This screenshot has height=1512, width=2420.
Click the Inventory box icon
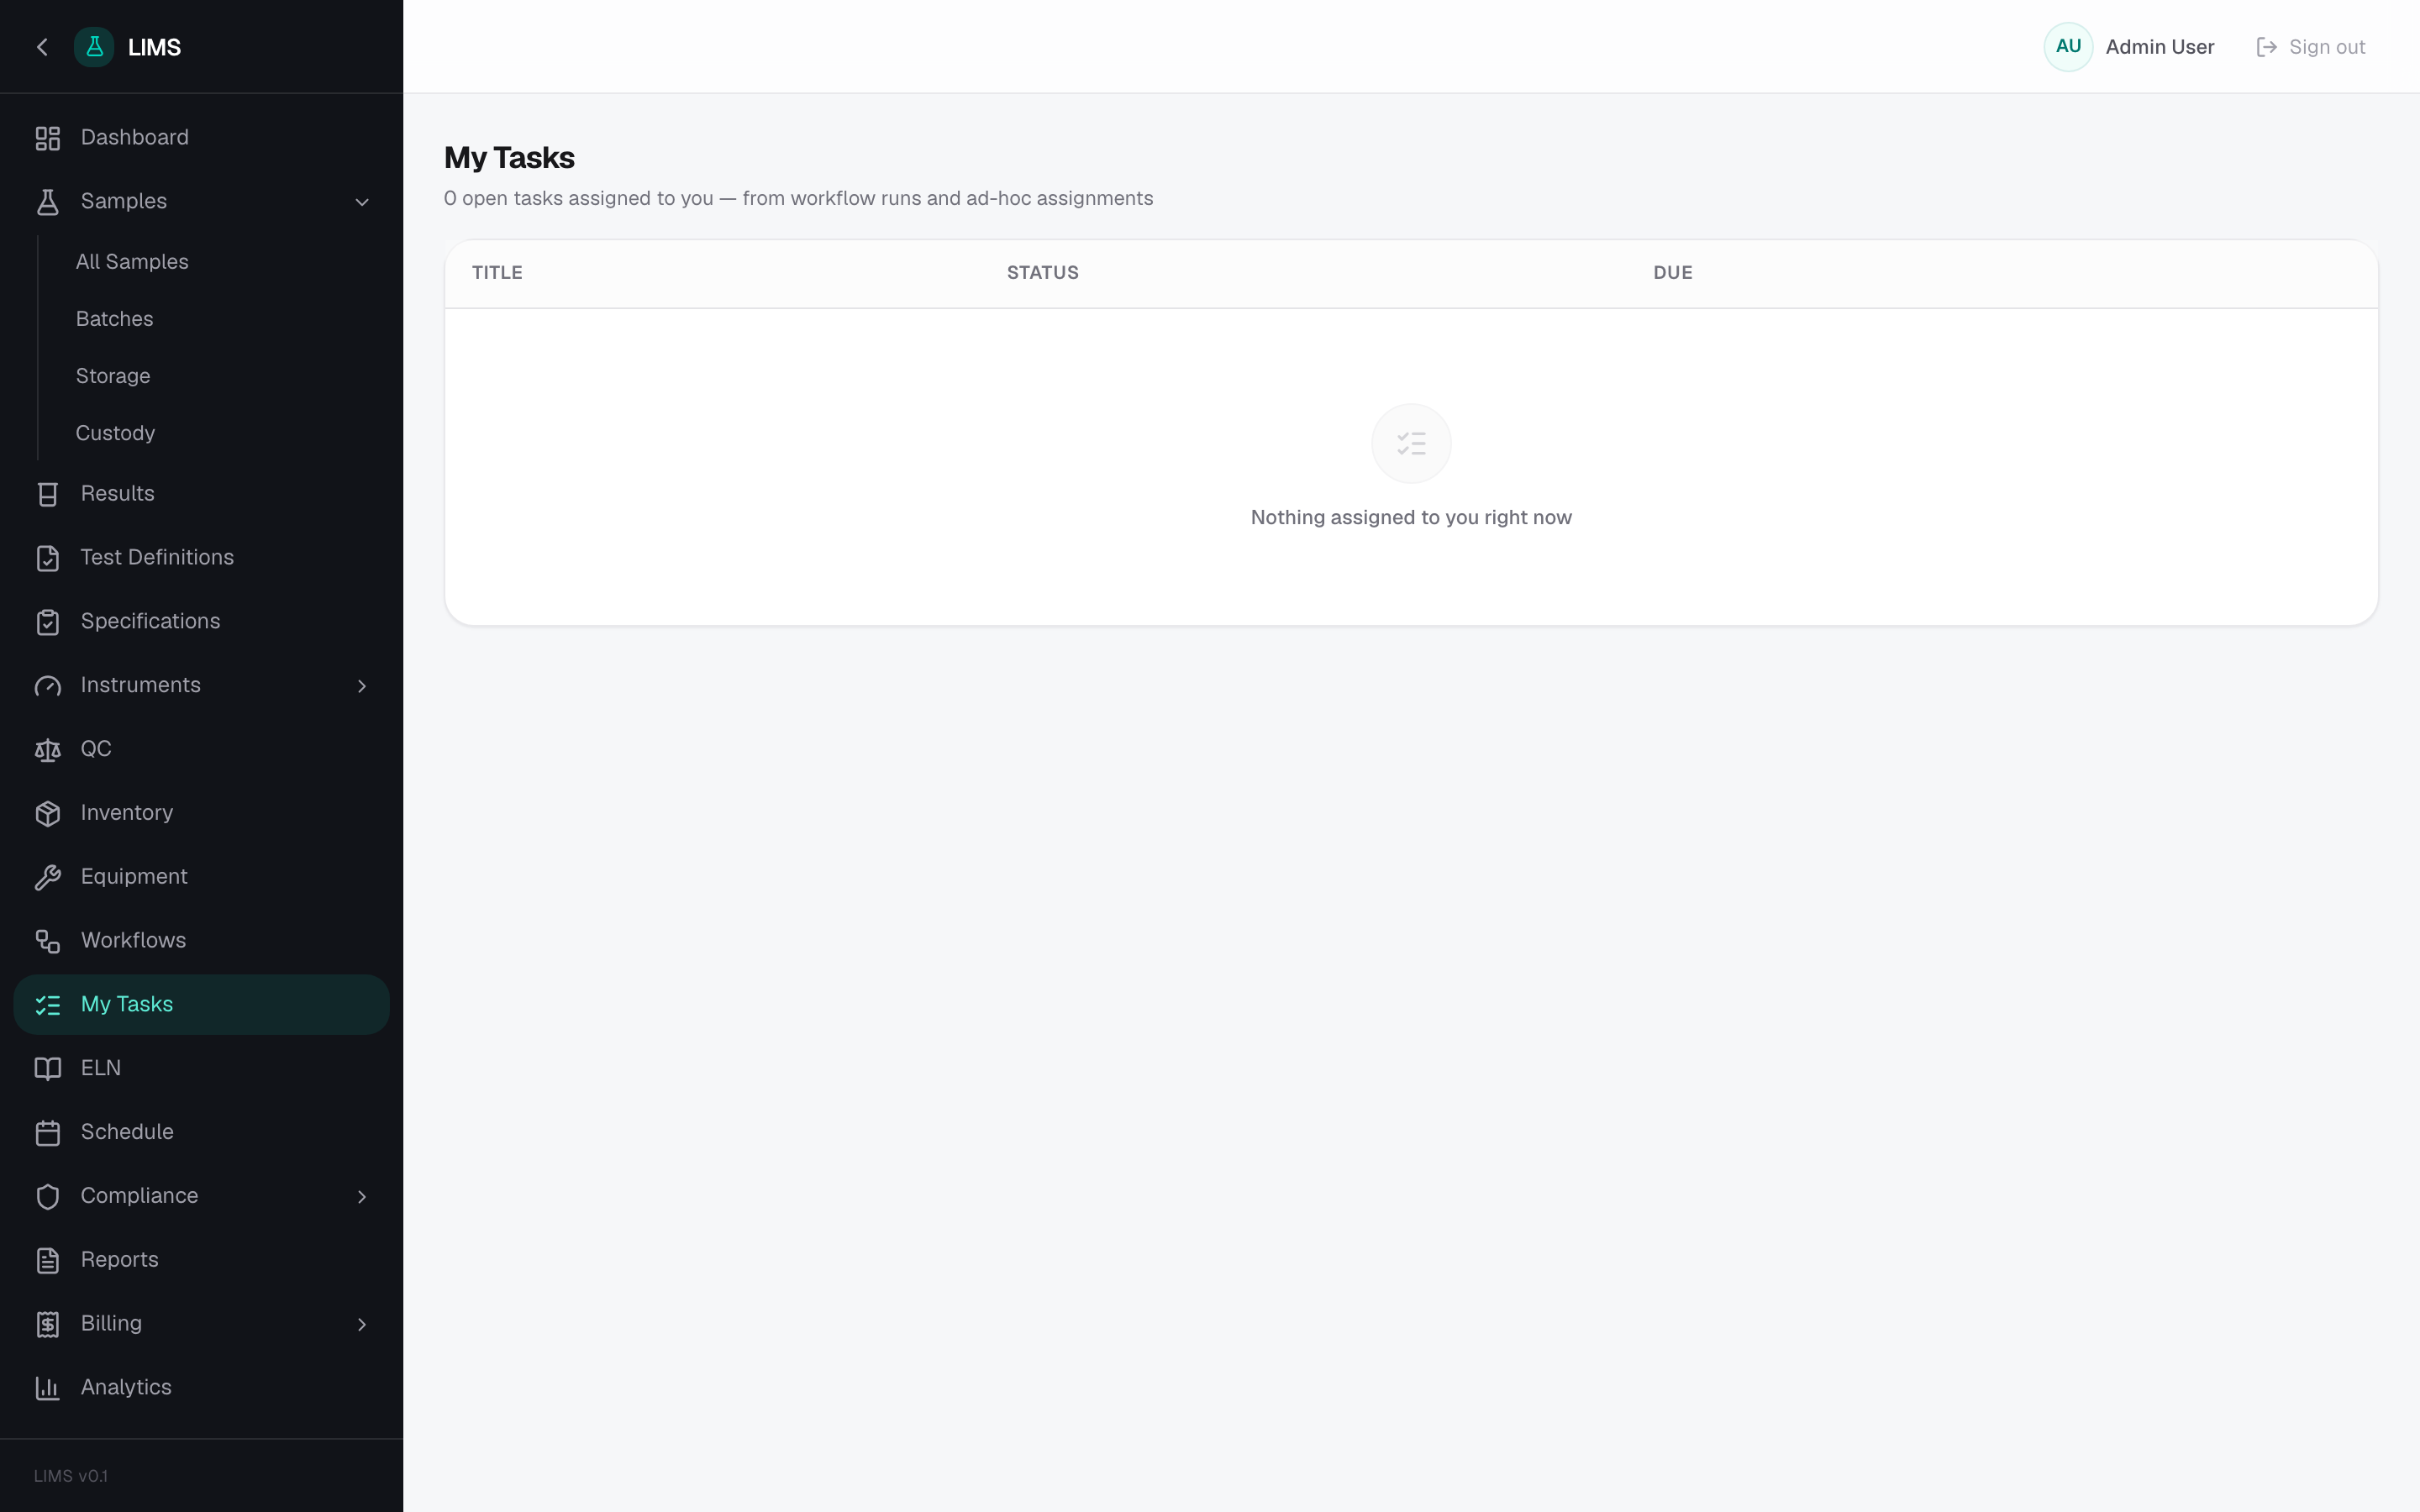point(48,813)
